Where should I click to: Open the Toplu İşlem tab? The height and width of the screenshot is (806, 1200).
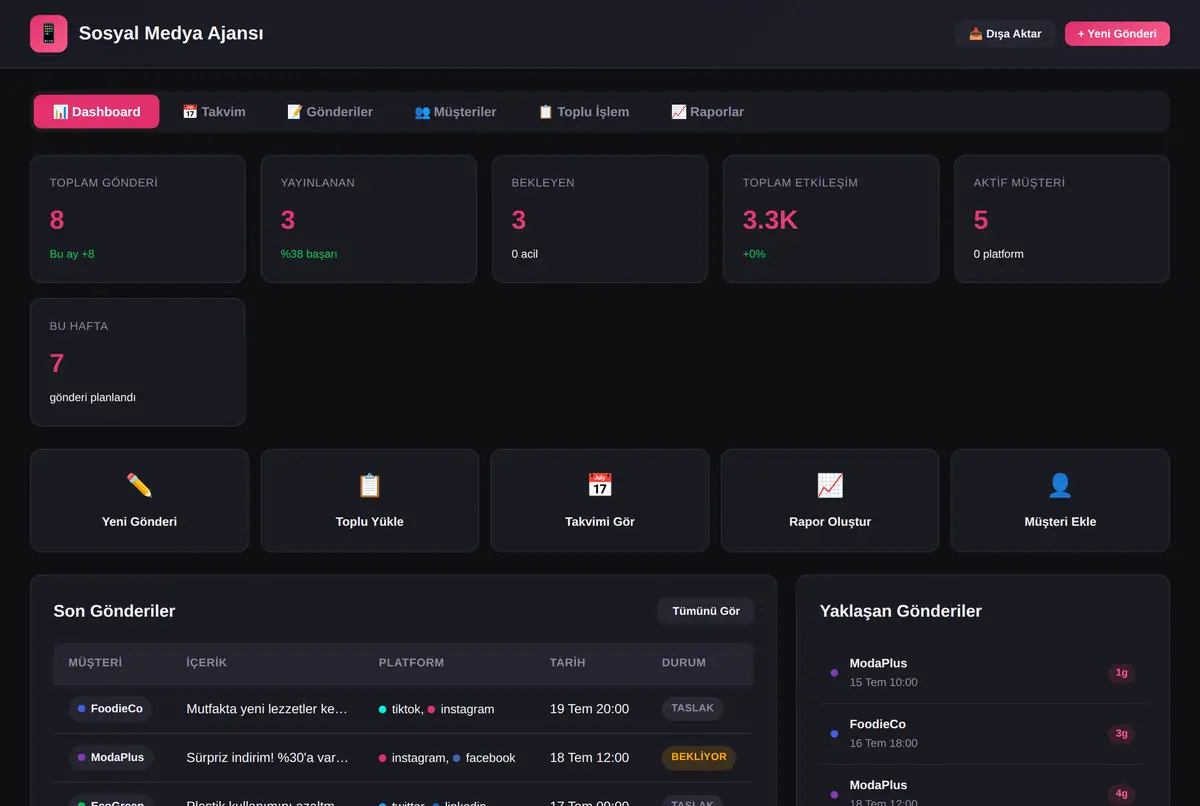(584, 112)
